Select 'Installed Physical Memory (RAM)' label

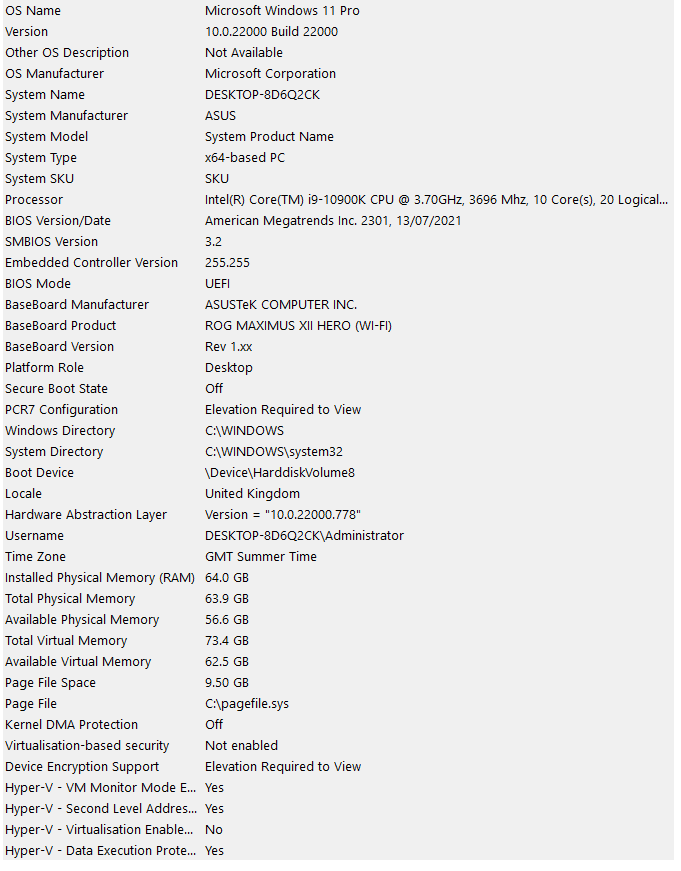100,578
